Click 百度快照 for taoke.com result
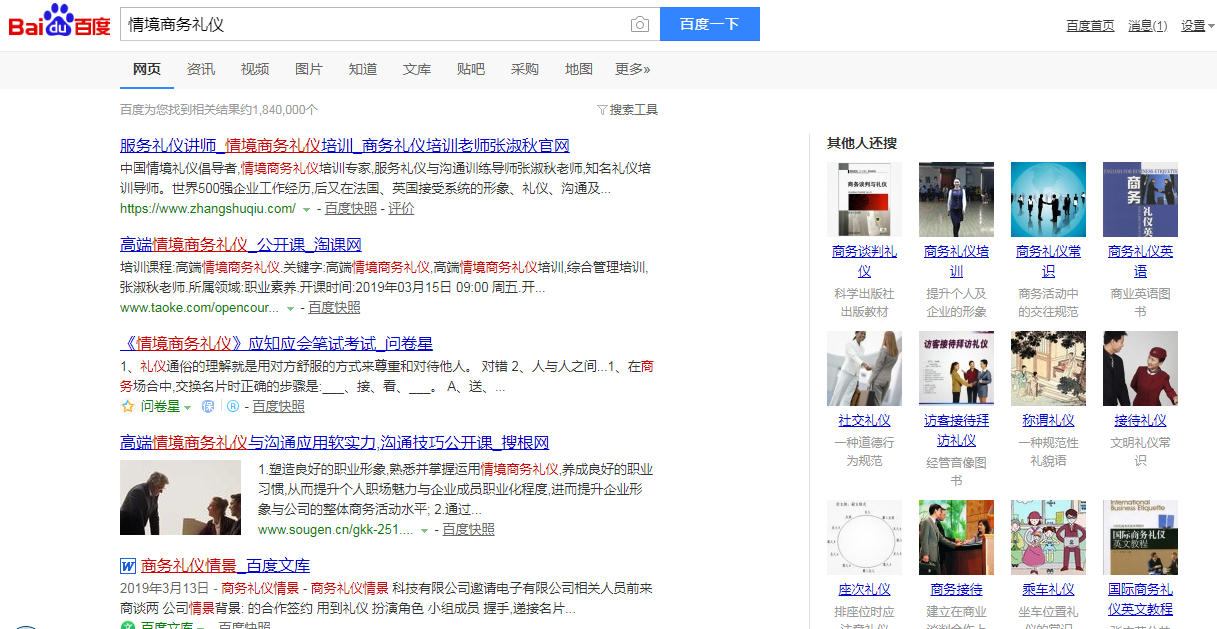 (334, 308)
